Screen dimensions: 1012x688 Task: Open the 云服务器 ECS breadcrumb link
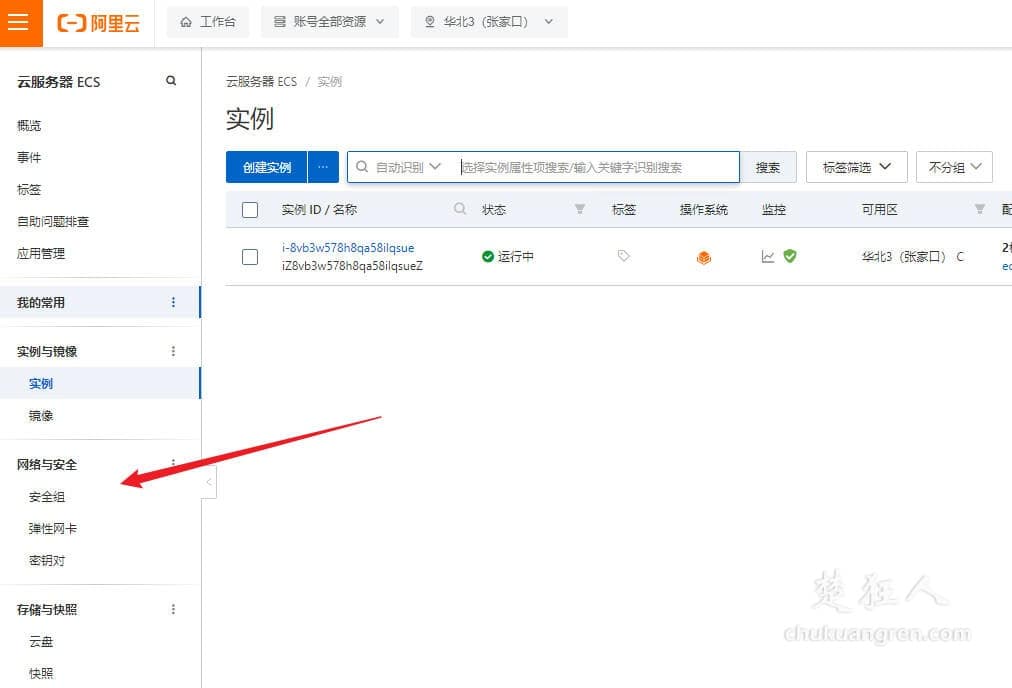point(260,81)
